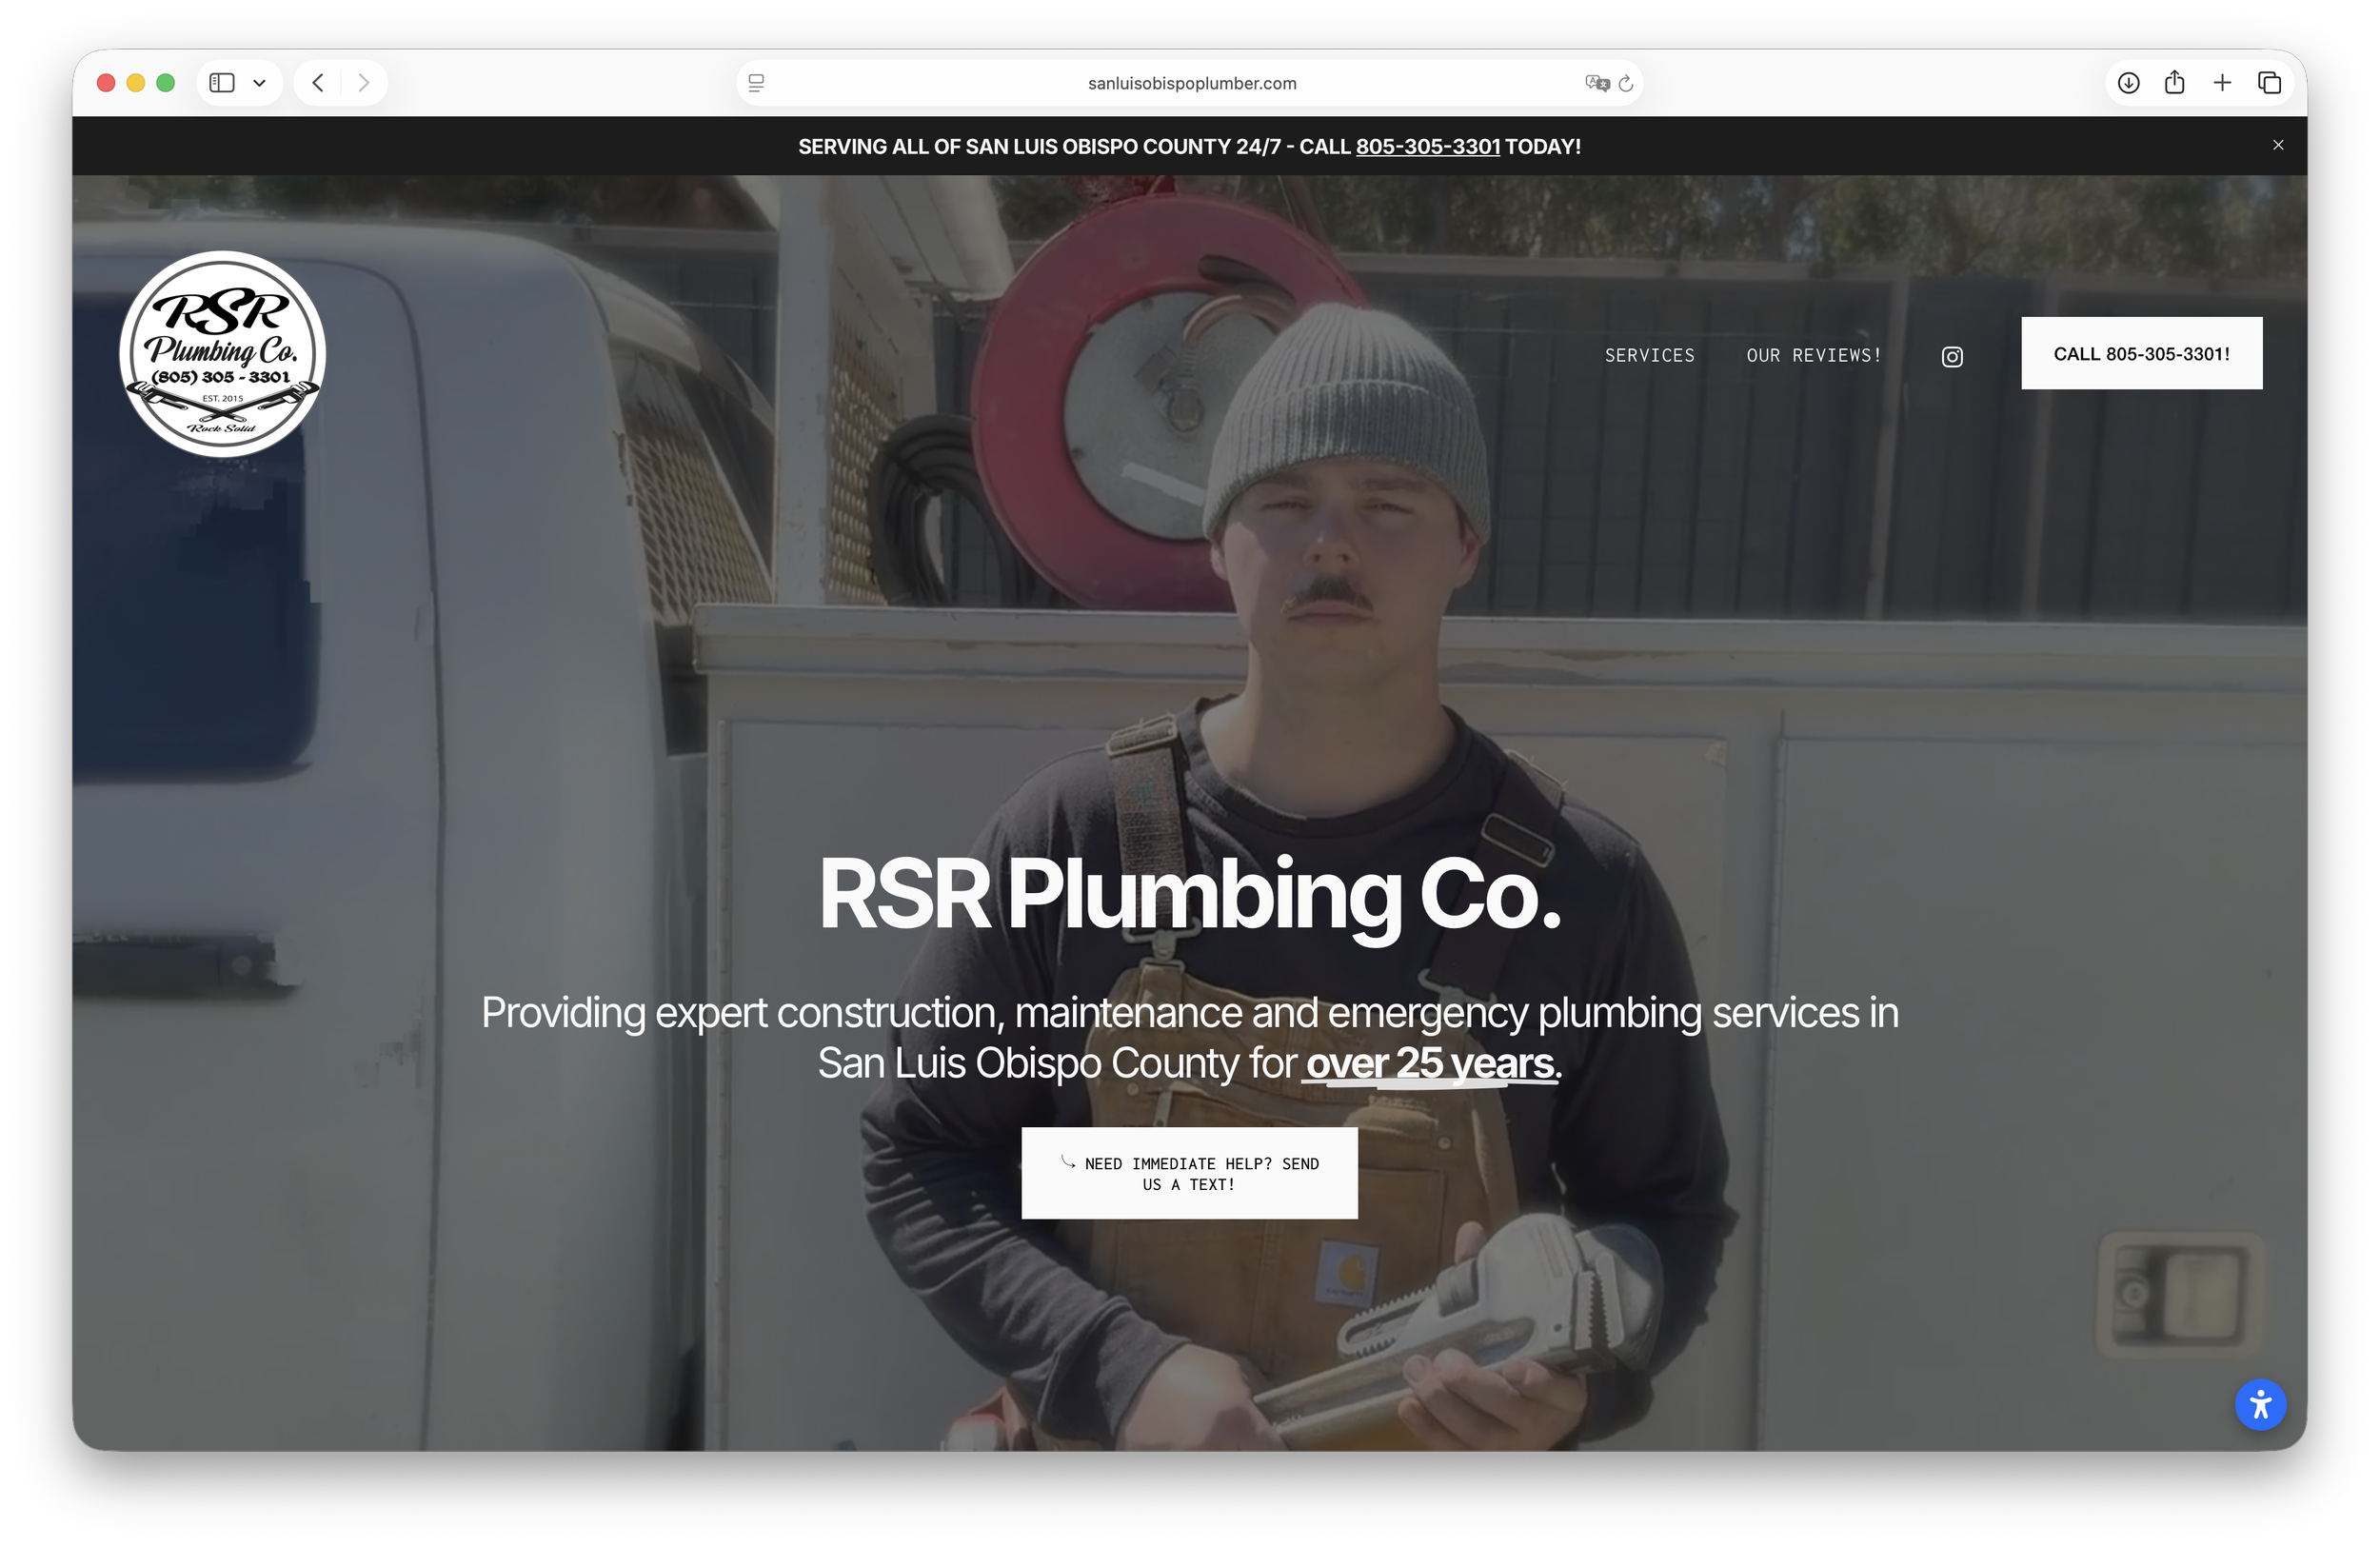Show Safari downloads
Screen dimensions: 2380x1547
click(x=2128, y=83)
